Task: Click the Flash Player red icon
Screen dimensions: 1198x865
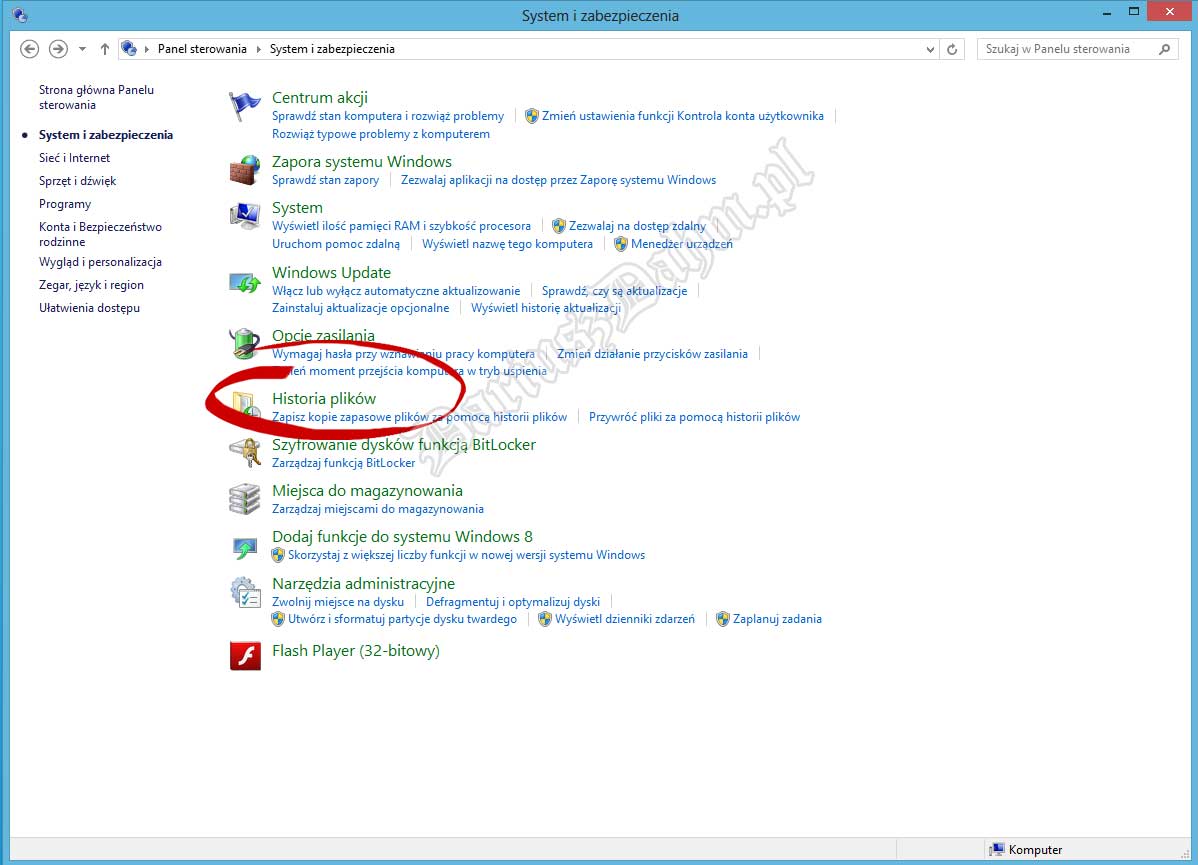Action: tap(245, 656)
